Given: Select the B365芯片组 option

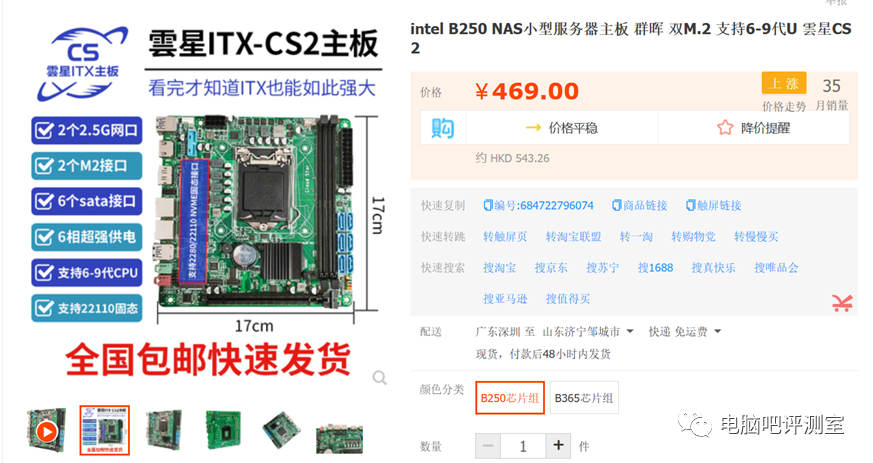Looking at the screenshot, I should [x=584, y=398].
